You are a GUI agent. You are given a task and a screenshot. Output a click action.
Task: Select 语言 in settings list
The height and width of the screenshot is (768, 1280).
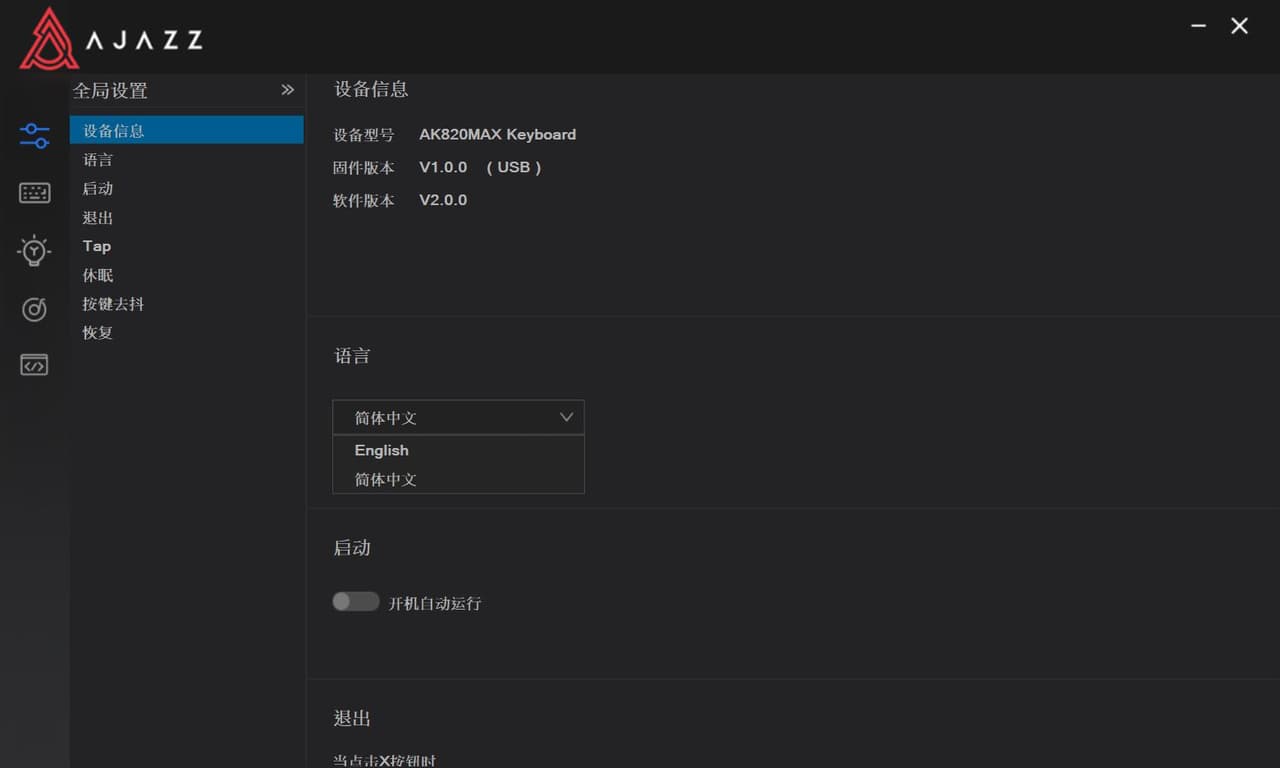point(187,159)
